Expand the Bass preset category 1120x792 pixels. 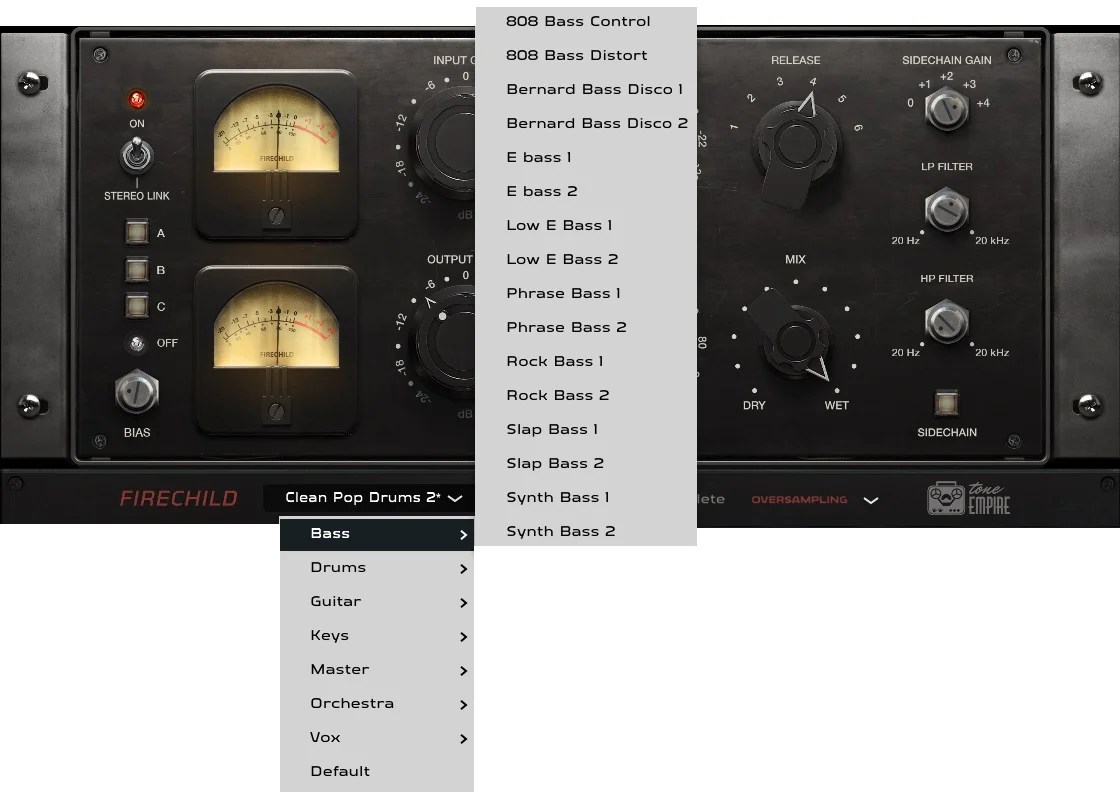pyautogui.click(x=377, y=534)
